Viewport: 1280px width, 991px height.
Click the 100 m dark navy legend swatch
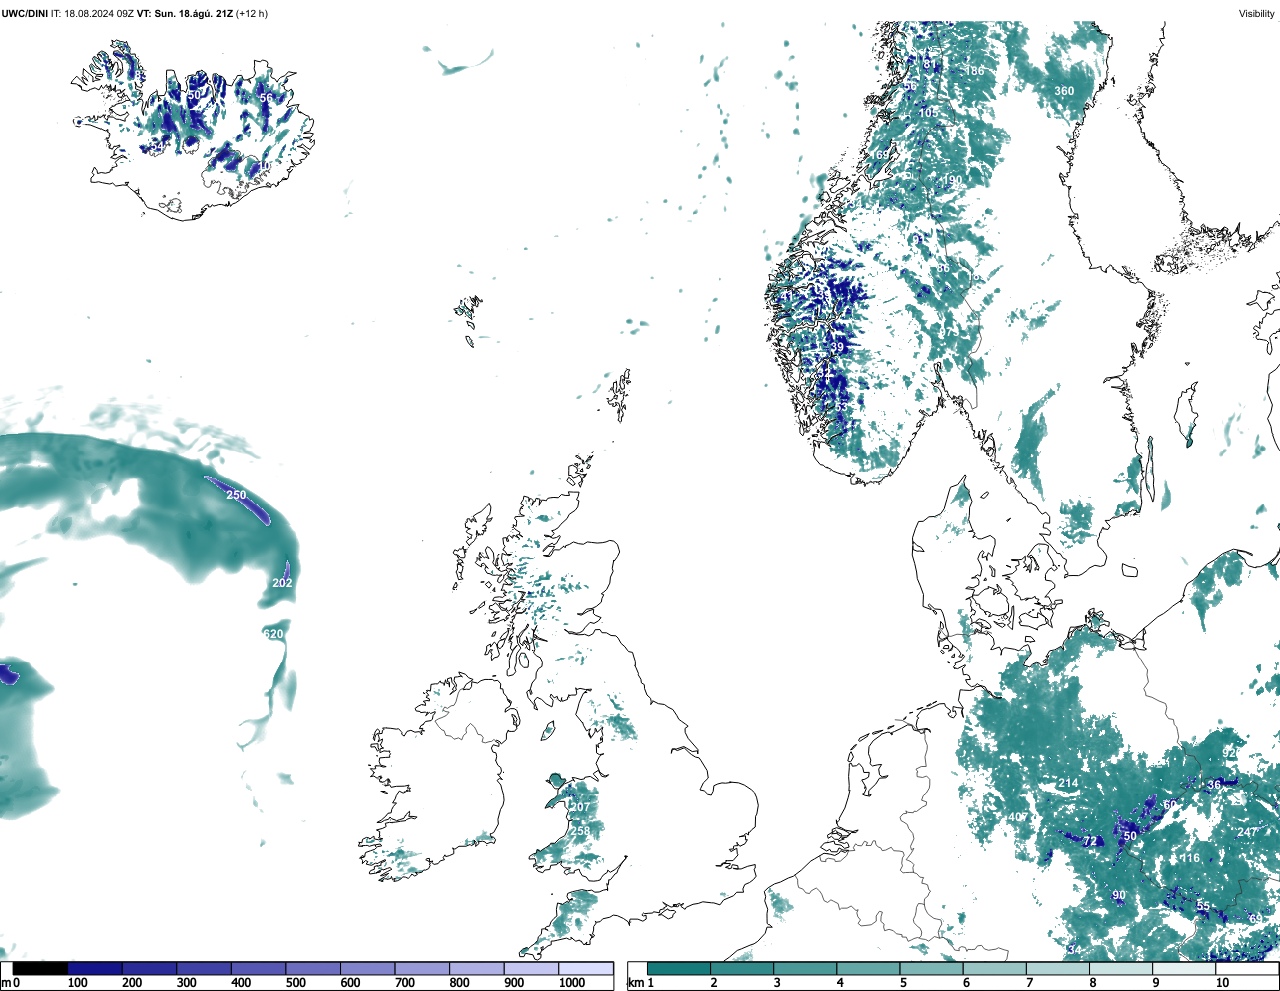pyautogui.click(x=95, y=968)
